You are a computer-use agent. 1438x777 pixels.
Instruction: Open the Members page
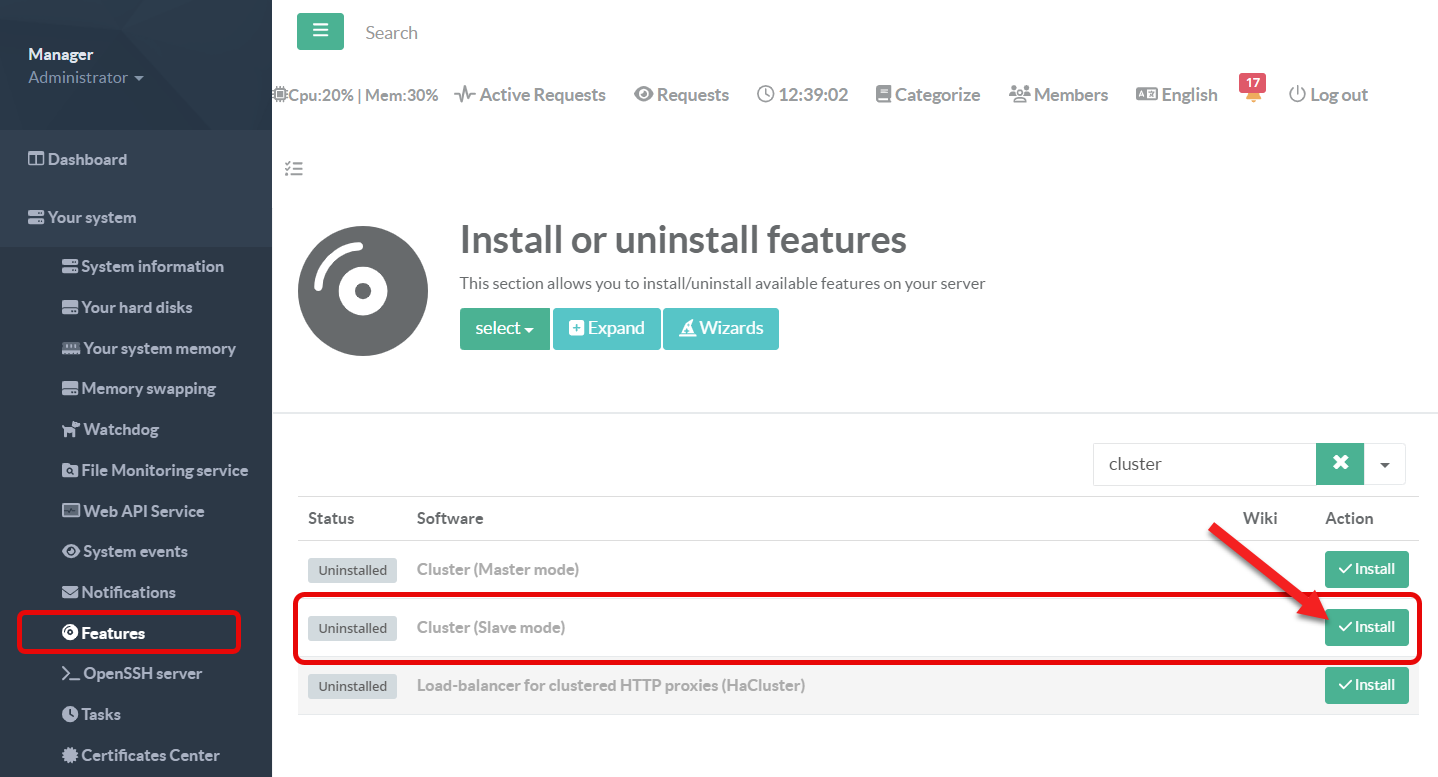[1058, 95]
